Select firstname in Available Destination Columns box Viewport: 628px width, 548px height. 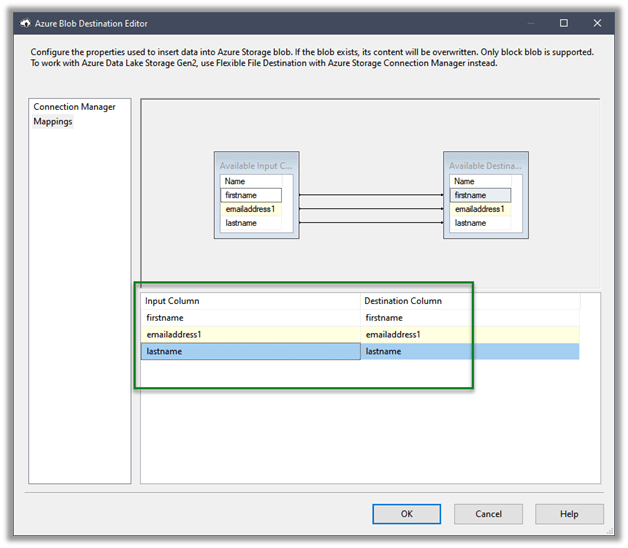pyautogui.click(x=480, y=196)
